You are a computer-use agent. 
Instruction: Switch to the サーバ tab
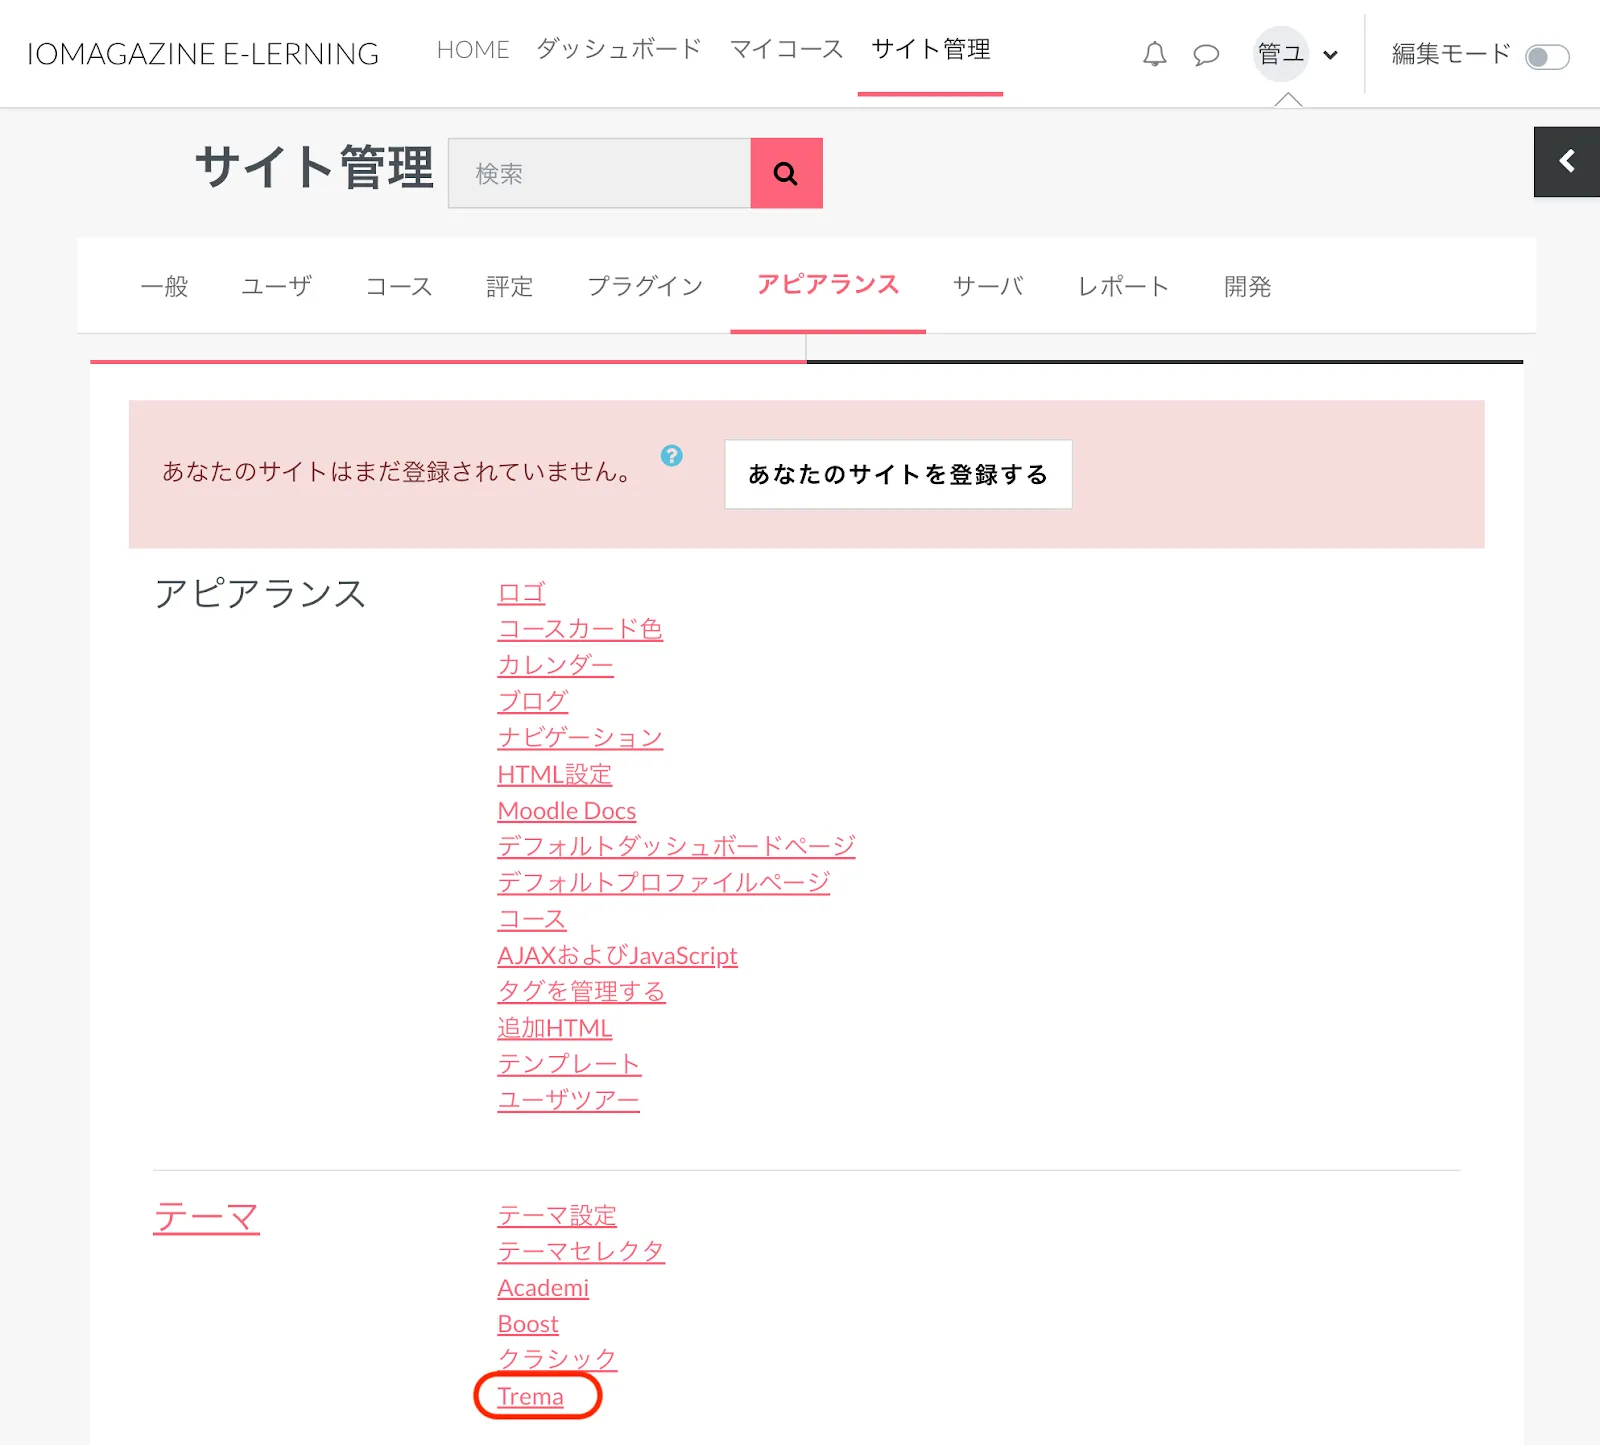point(988,287)
